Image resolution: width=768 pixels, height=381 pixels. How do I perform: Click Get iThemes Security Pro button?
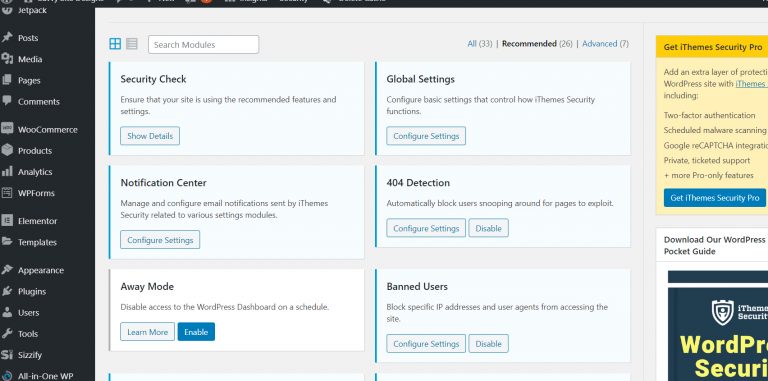pos(715,198)
